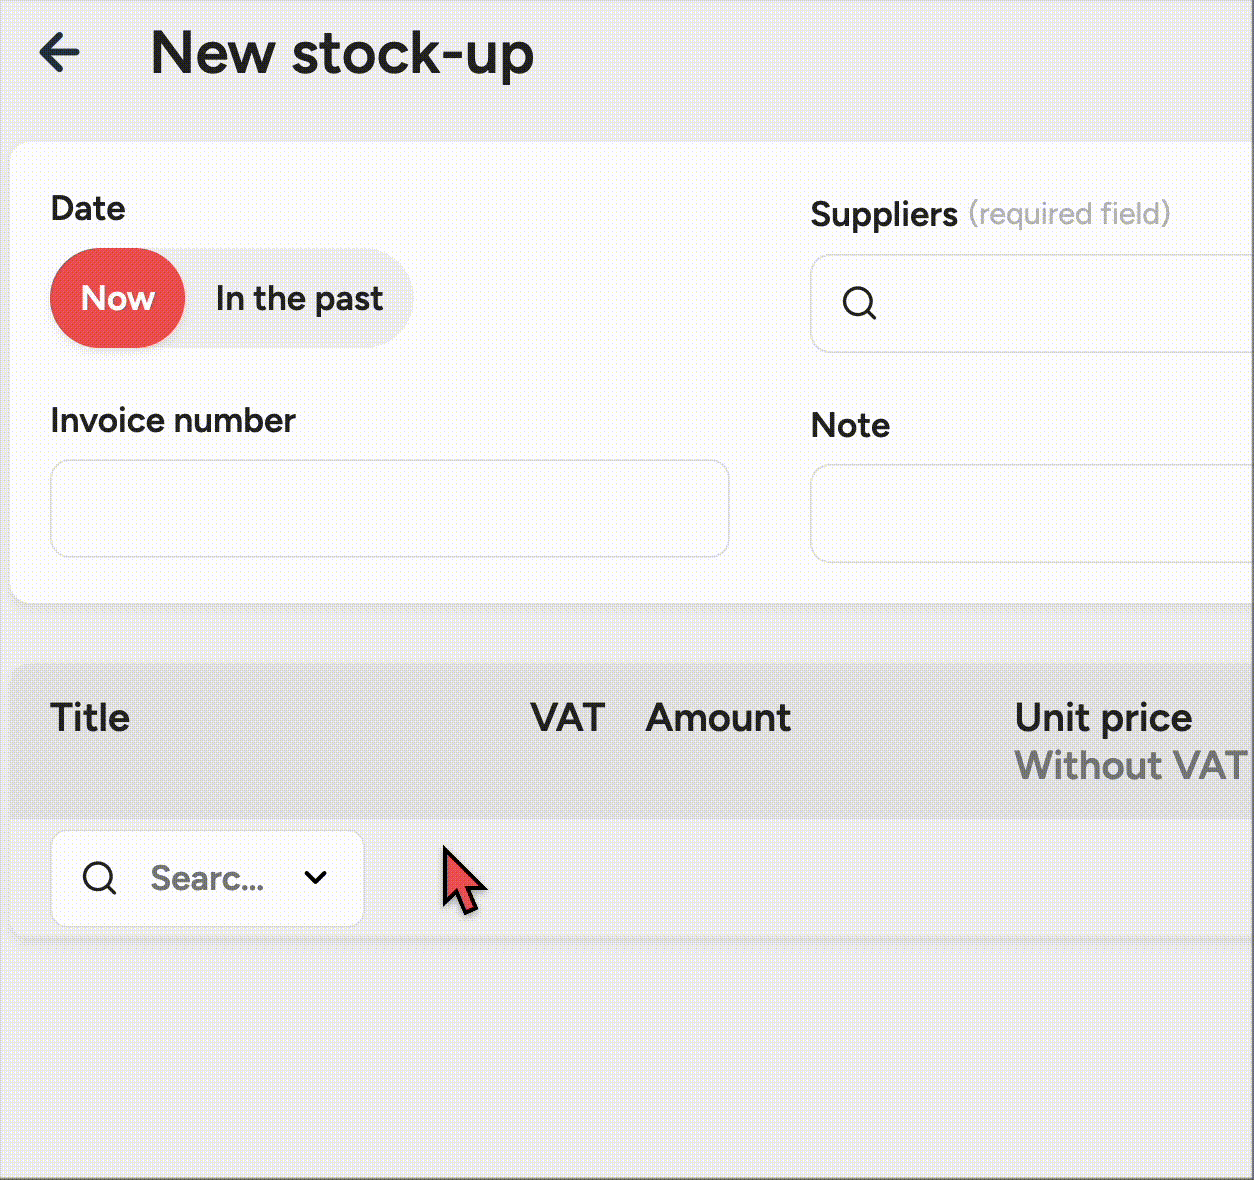Click the Suppliers search input
The width and height of the screenshot is (1254, 1180).
(x=1050, y=303)
